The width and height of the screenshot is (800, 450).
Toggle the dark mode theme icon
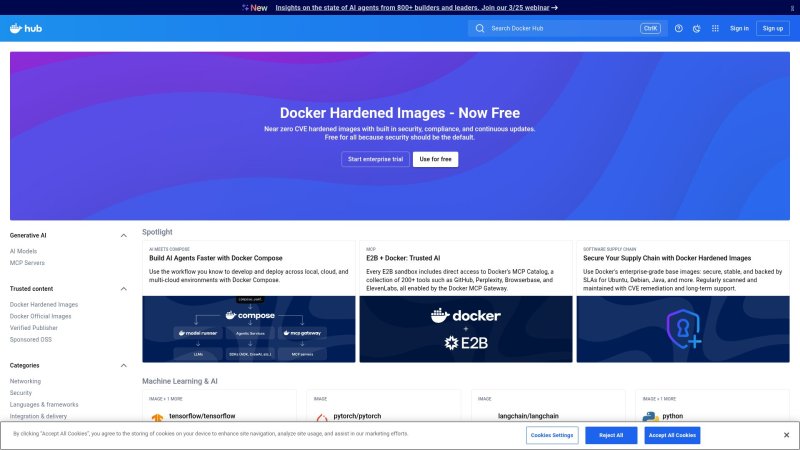(696, 29)
